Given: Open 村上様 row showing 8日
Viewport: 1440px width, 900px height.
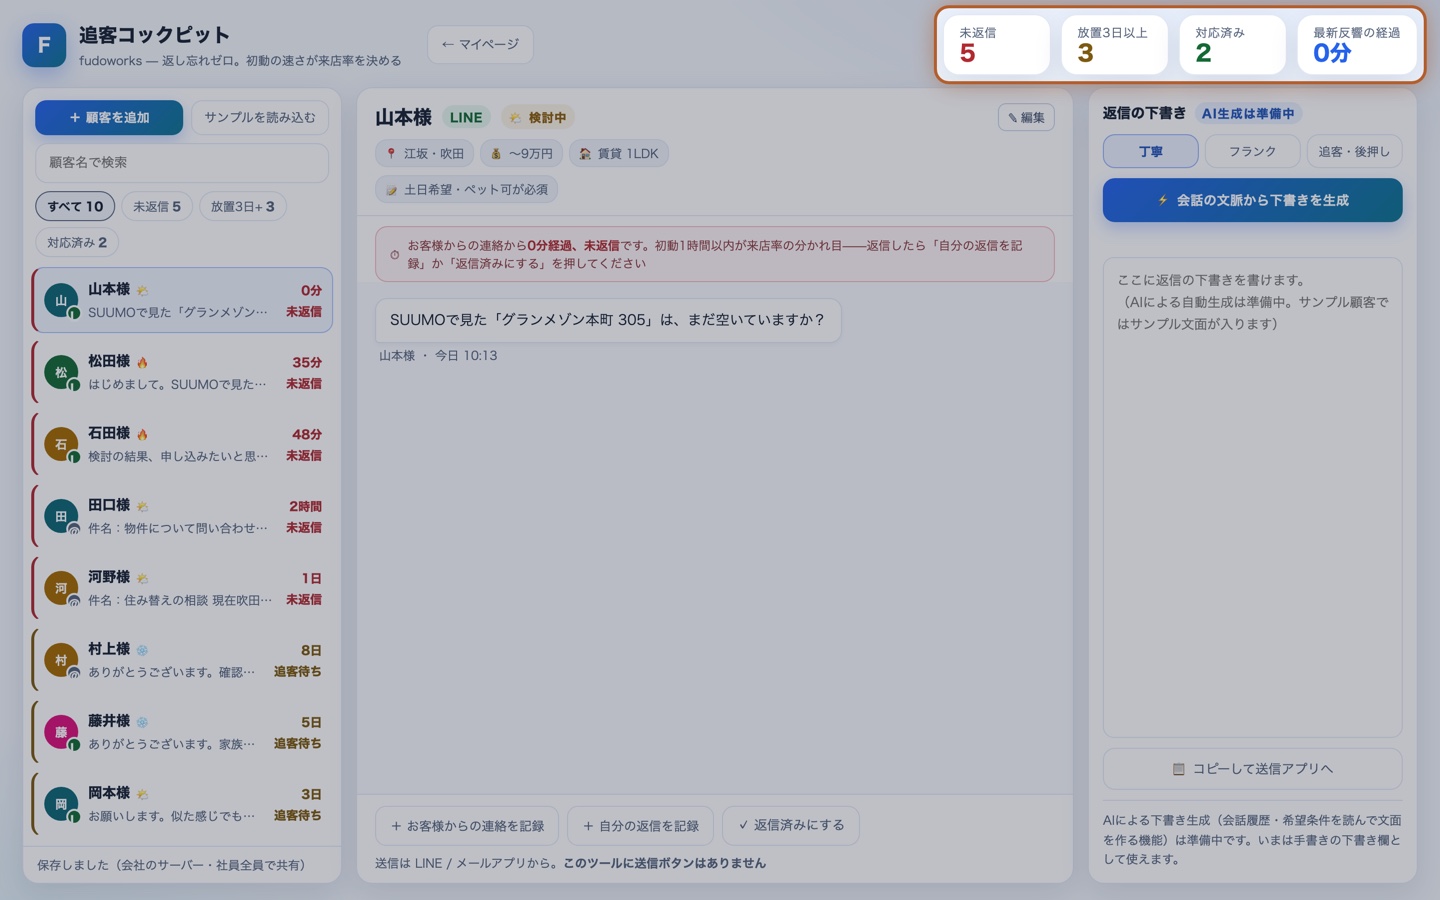Looking at the screenshot, I should click(183, 660).
